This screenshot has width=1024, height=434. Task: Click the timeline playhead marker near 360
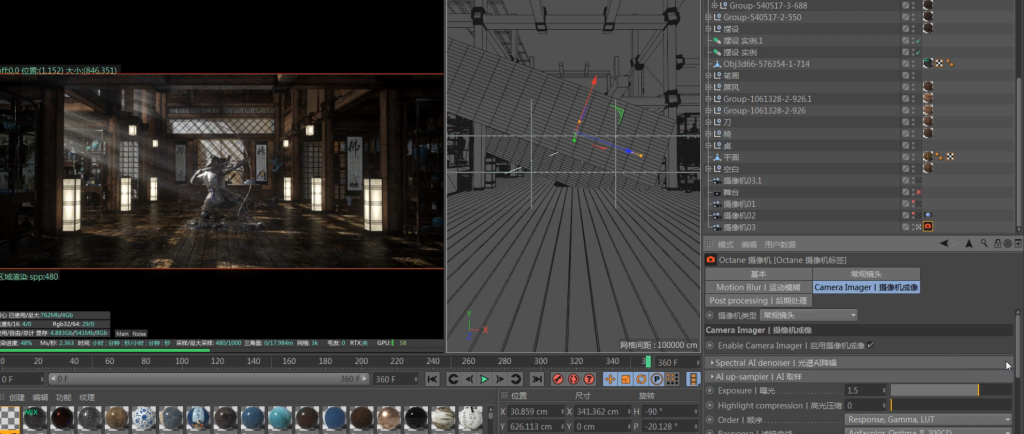pyautogui.click(x=648, y=362)
